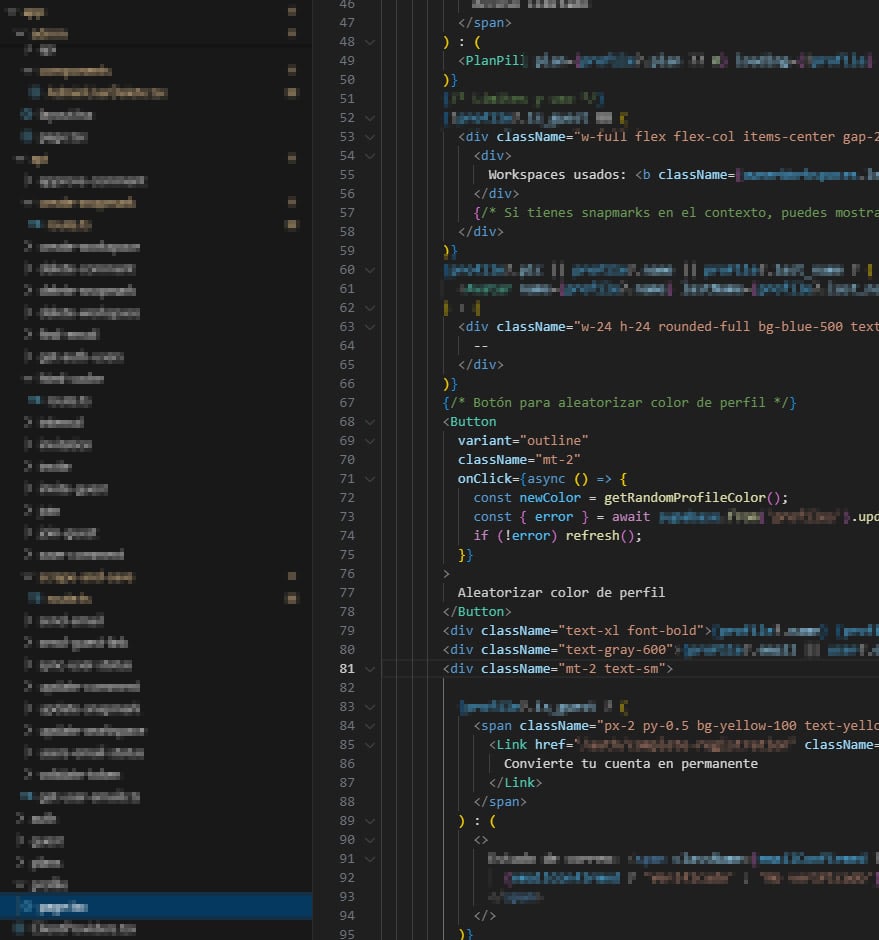Collapse the onClick handler at line 71
Viewport: 879px width, 940px height.
(370, 479)
